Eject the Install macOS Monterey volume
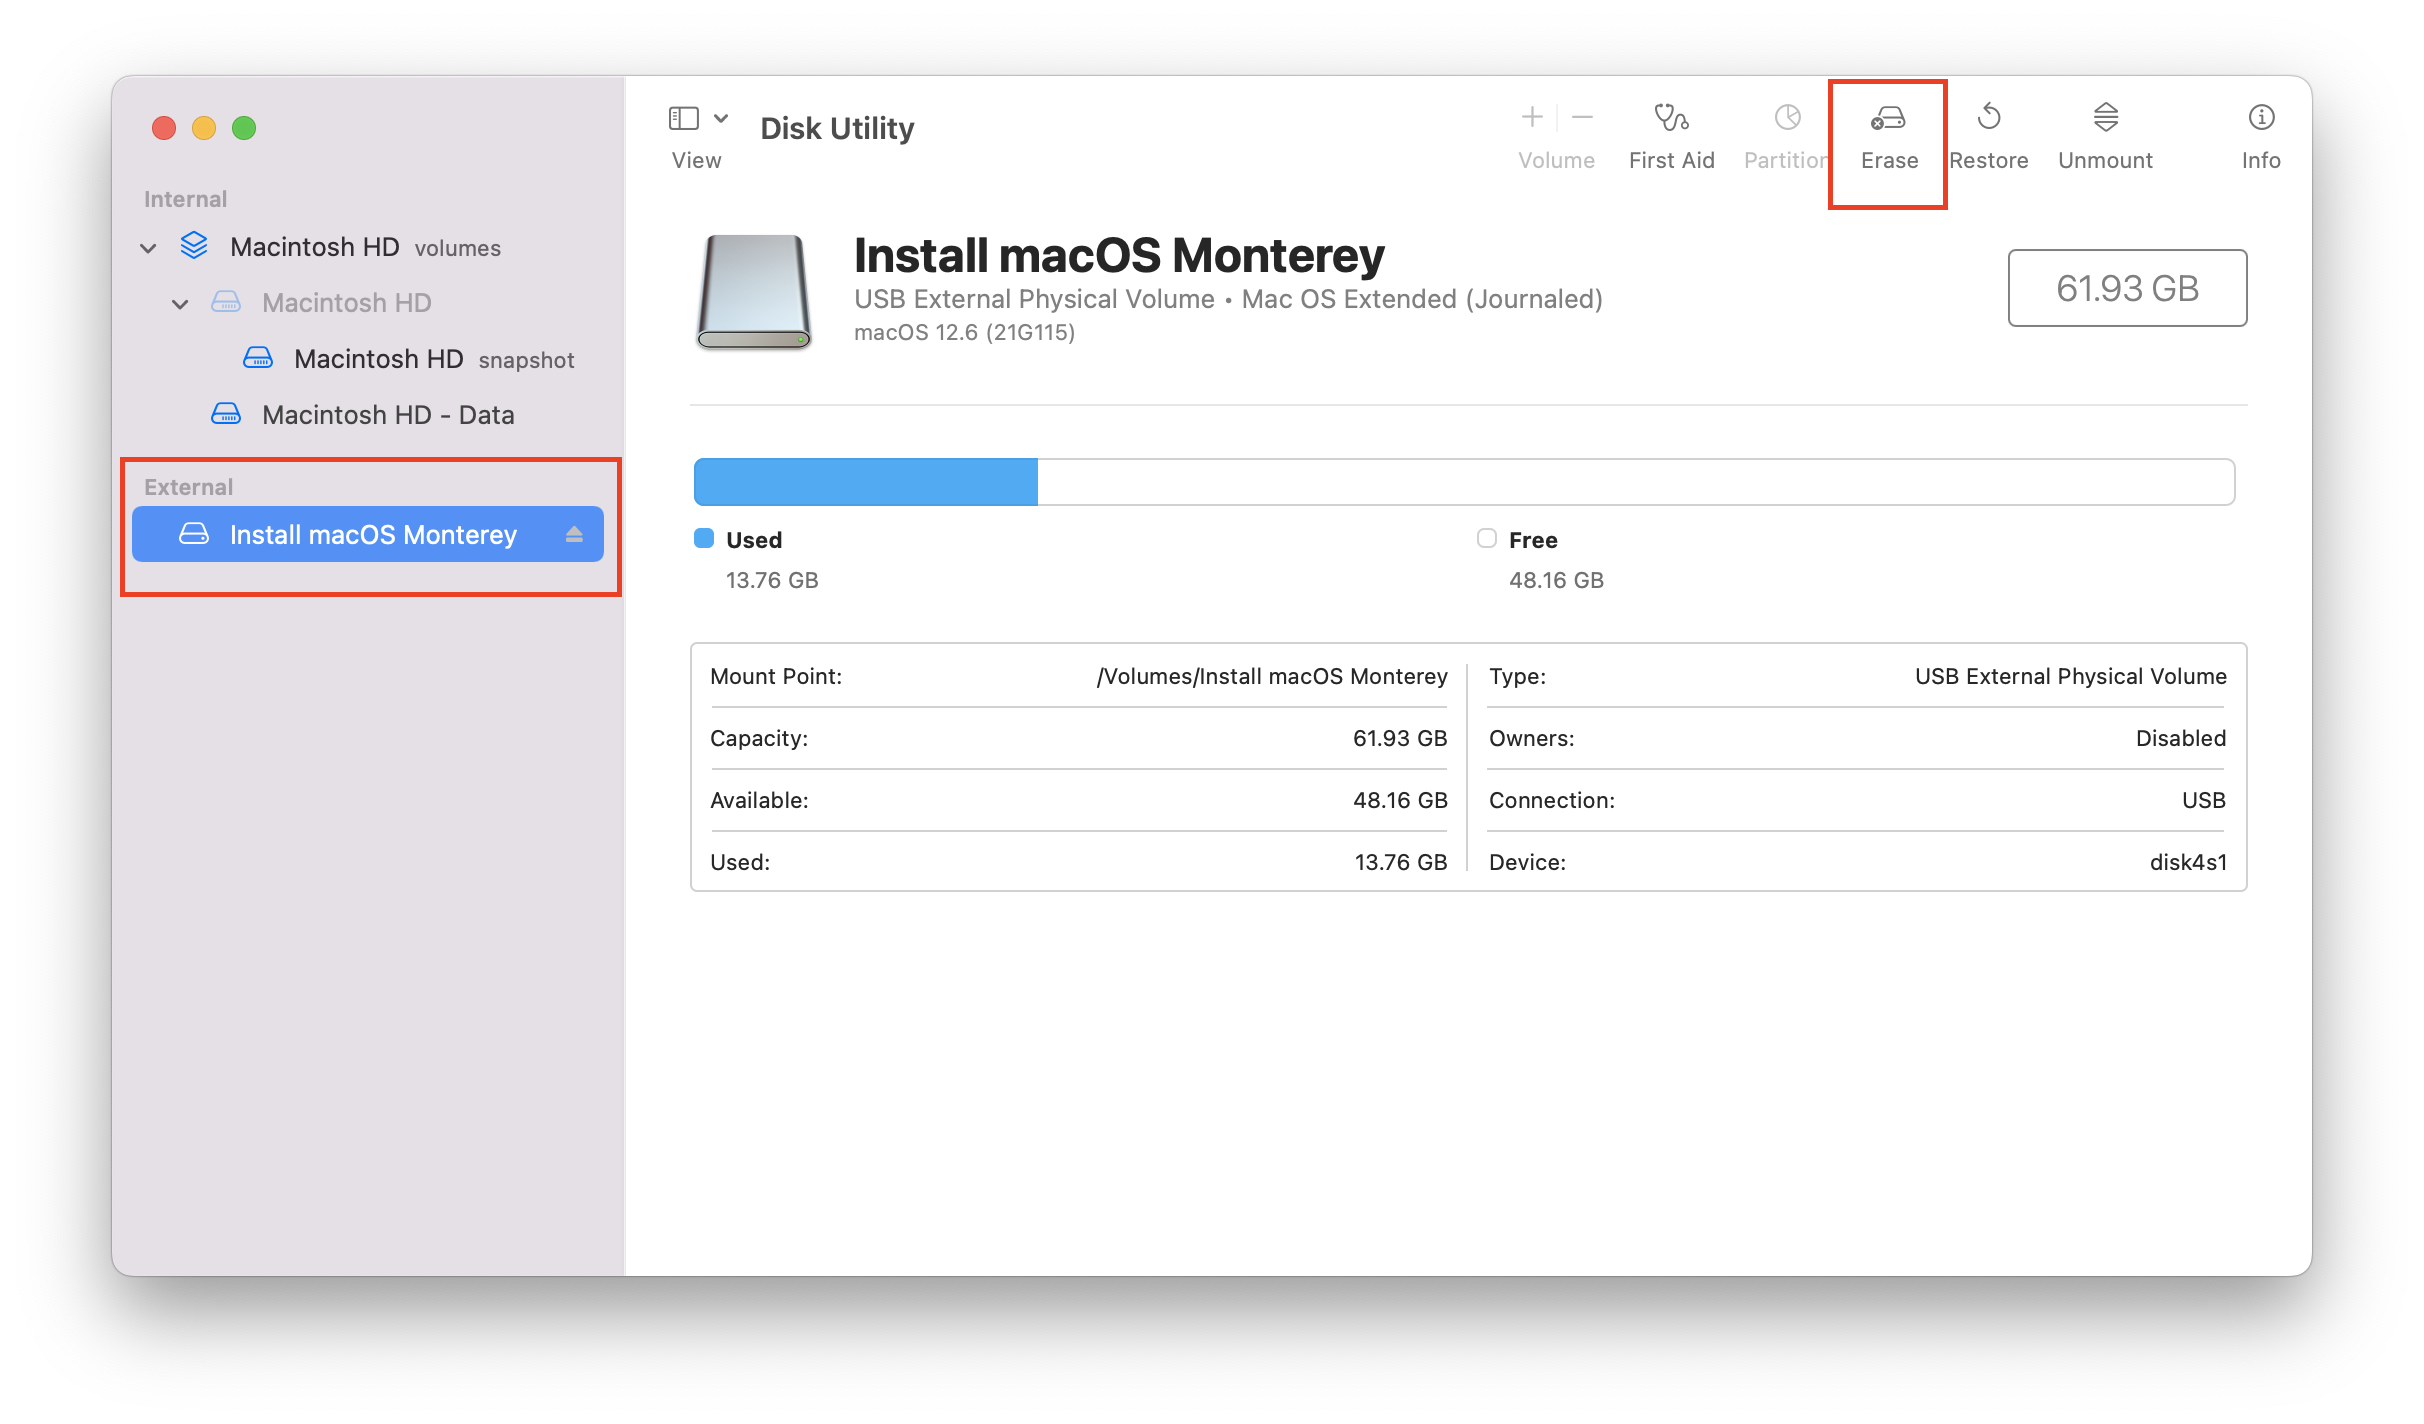 575,534
